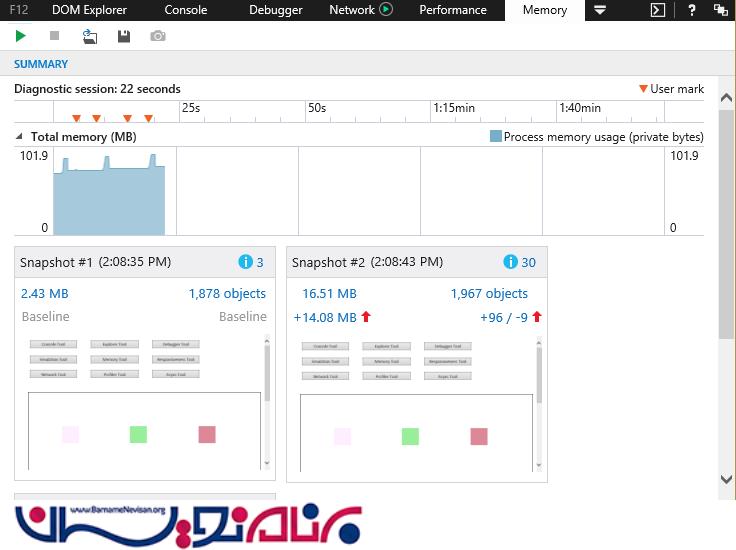Click the Process memory usage legend swatch
The width and height of the screenshot is (736, 550).
(x=496, y=137)
